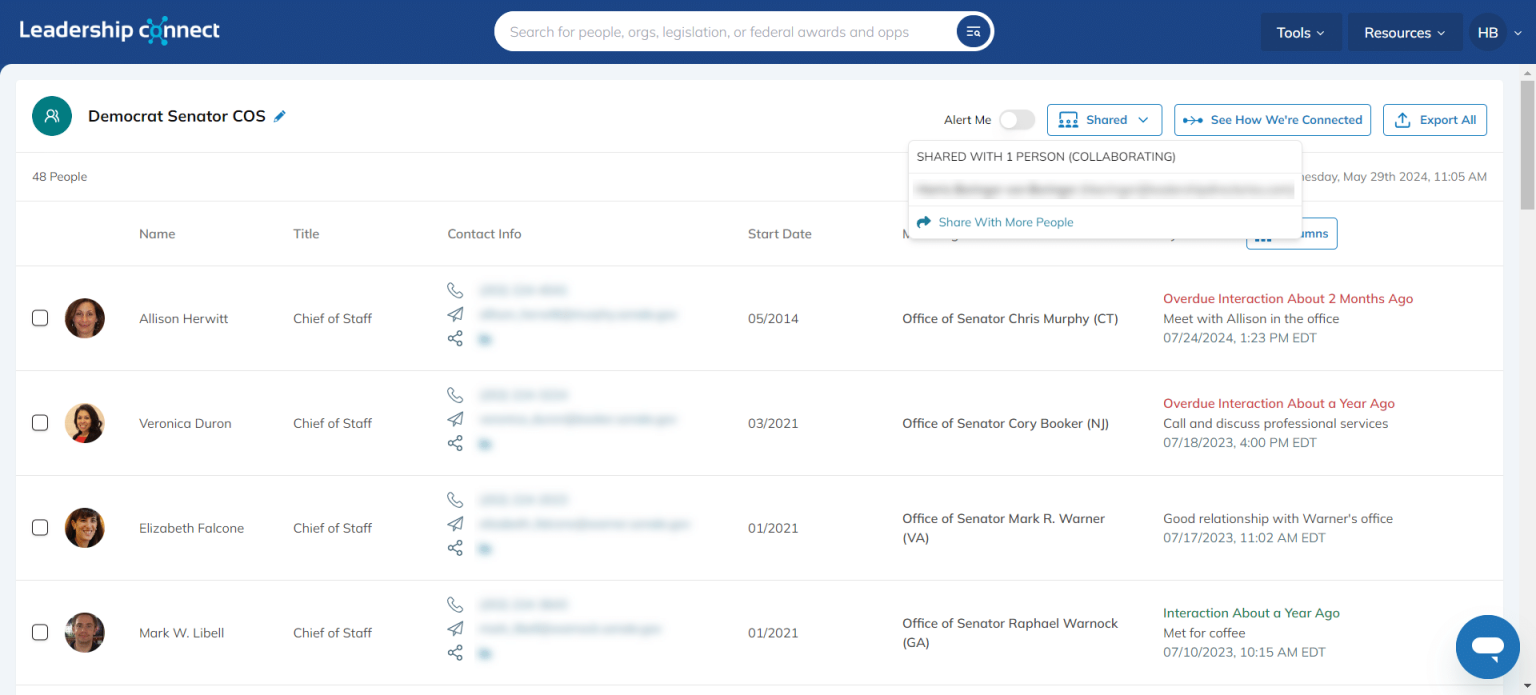Image resolution: width=1536 pixels, height=695 pixels.
Task: Select the checkbox for Veronica Duron
Action: pos(40,423)
